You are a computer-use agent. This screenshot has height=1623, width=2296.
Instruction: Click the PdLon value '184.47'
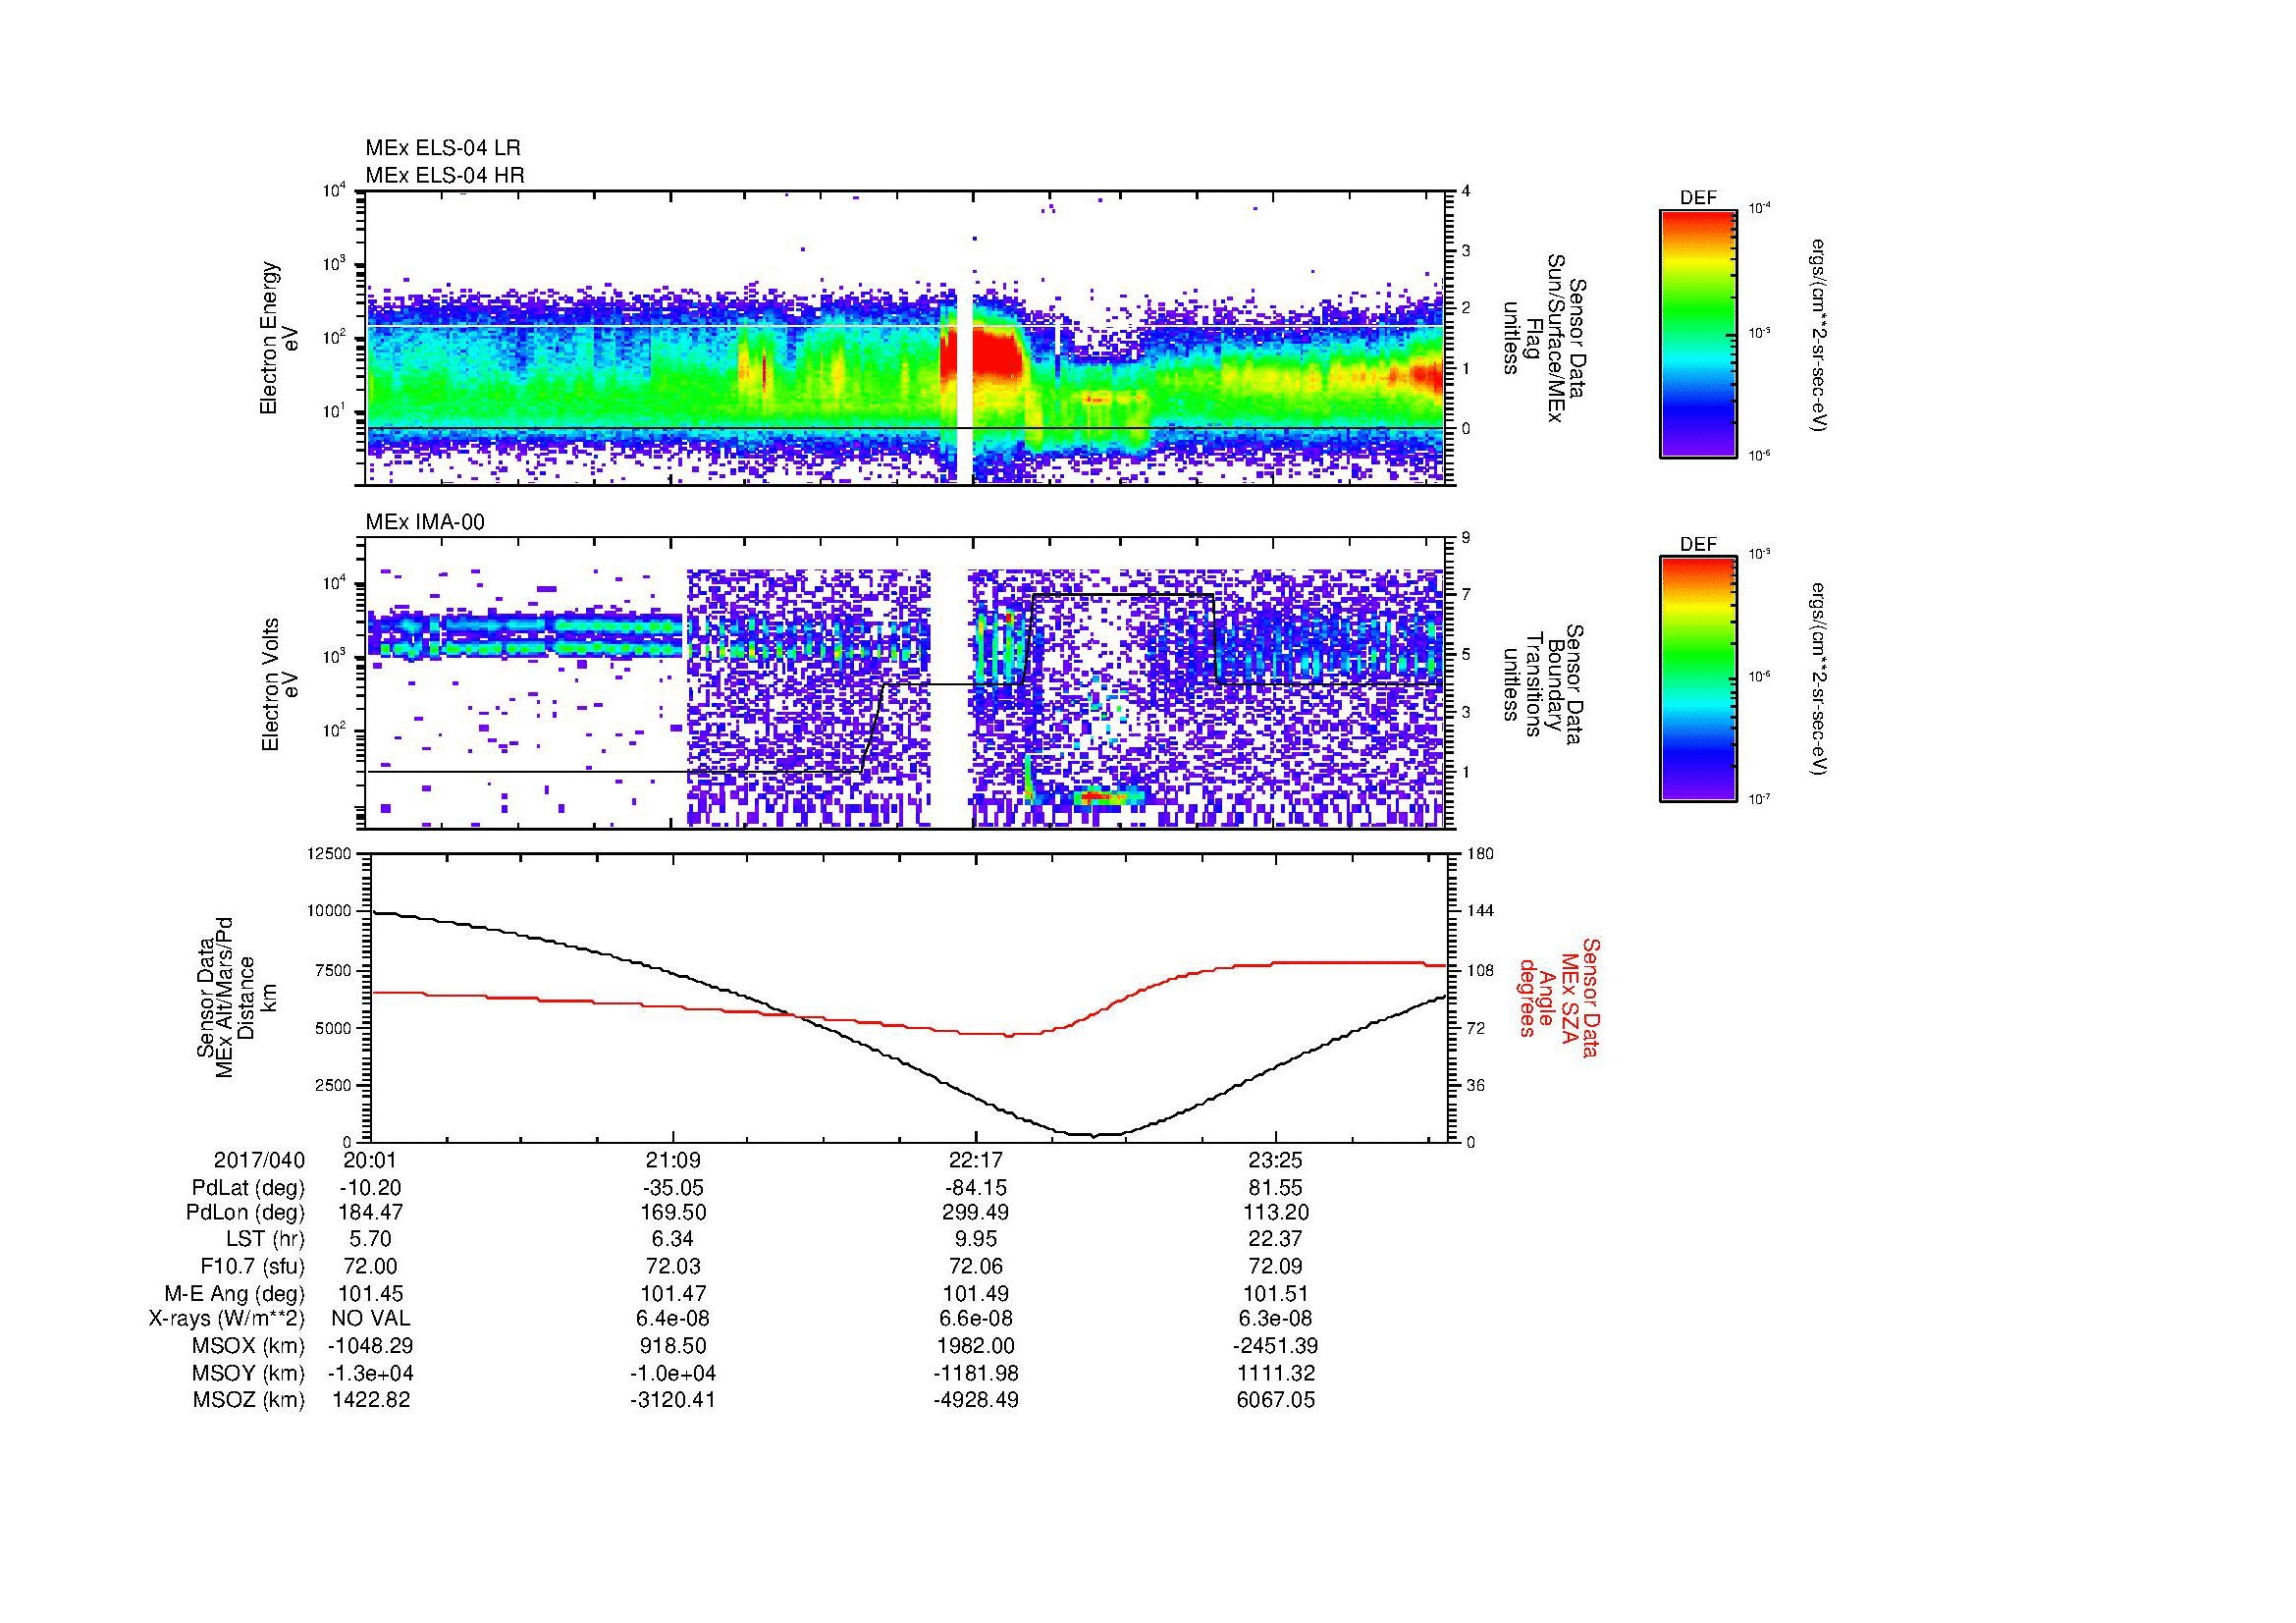371,1213
